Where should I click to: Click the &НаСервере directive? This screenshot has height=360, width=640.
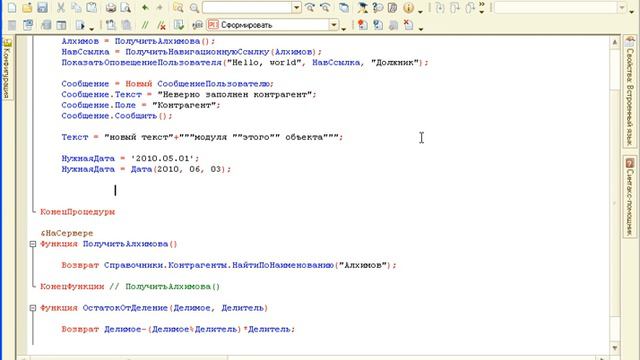pyautogui.click(x=67, y=233)
